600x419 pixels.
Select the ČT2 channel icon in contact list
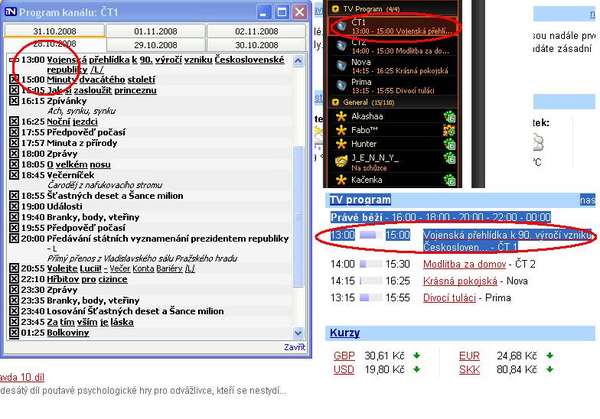tap(341, 46)
